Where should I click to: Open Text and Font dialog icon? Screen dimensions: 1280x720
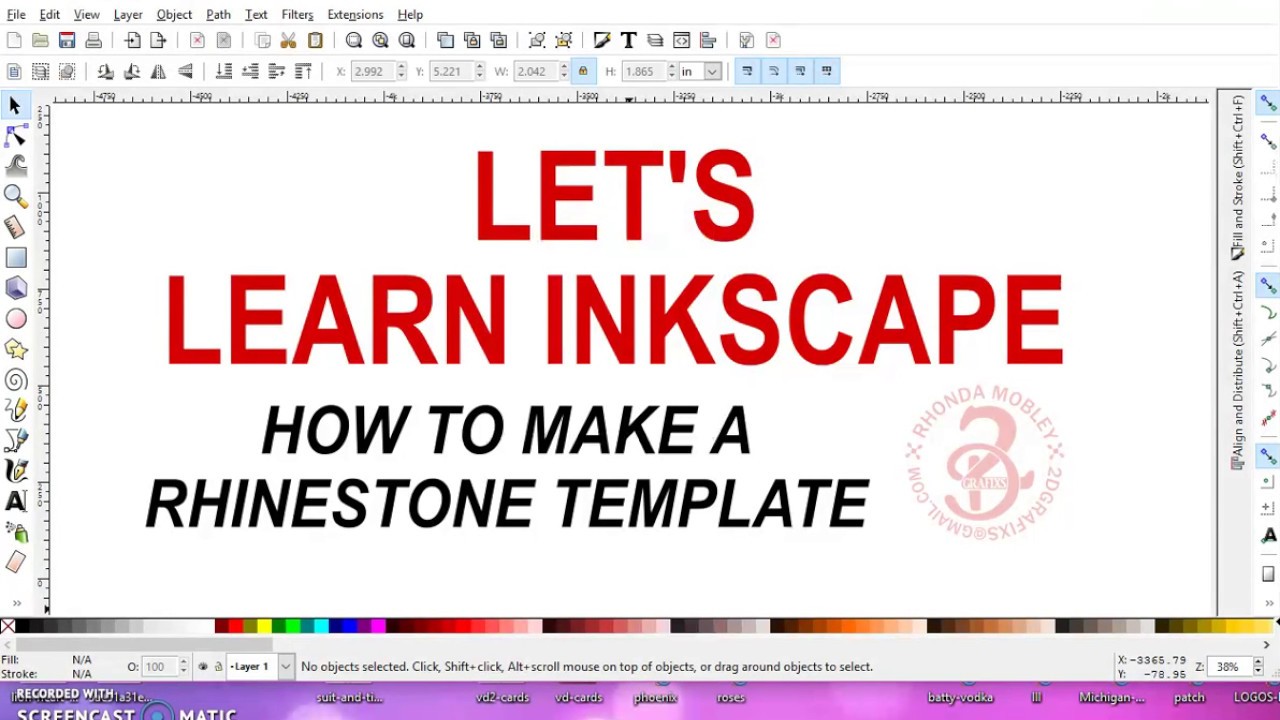628,40
